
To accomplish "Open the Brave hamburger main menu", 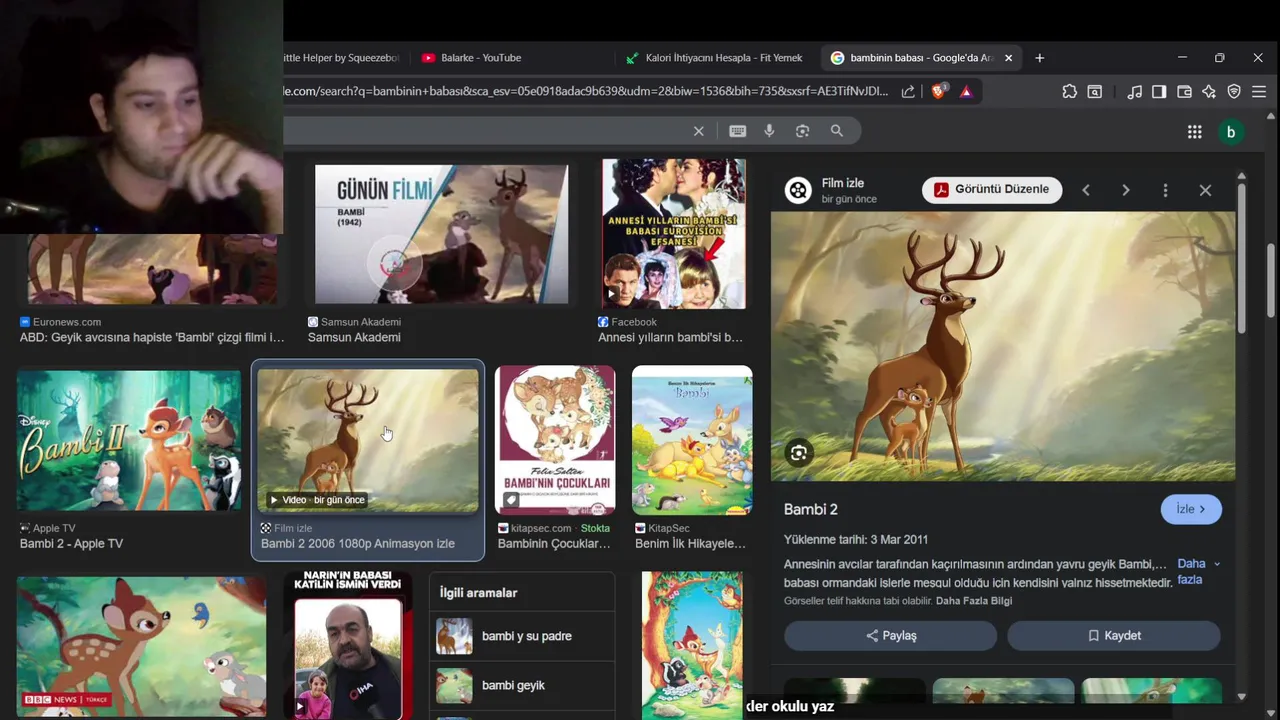I will click(1258, 91).
